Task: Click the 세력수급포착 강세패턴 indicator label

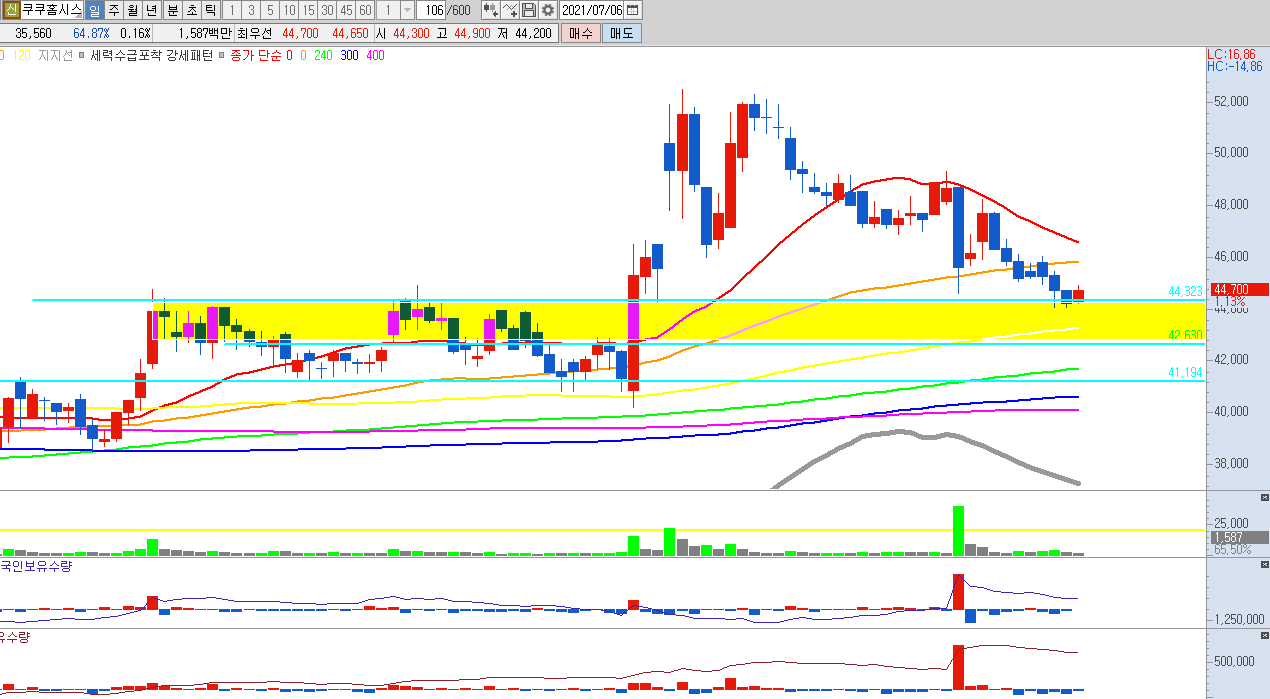Action: point(151,56)
